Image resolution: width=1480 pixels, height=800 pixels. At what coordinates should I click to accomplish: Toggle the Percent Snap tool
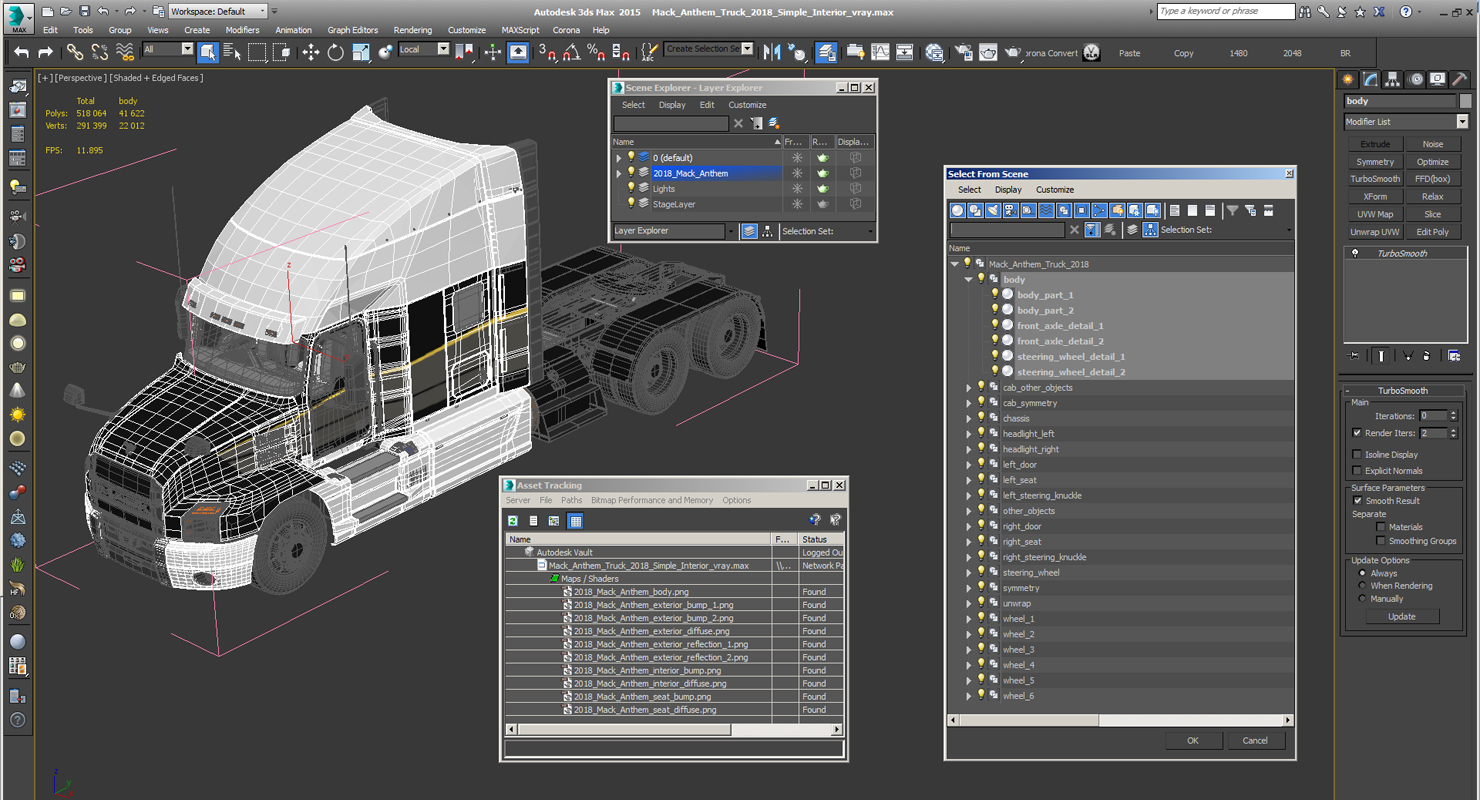[x=596, y=53]
